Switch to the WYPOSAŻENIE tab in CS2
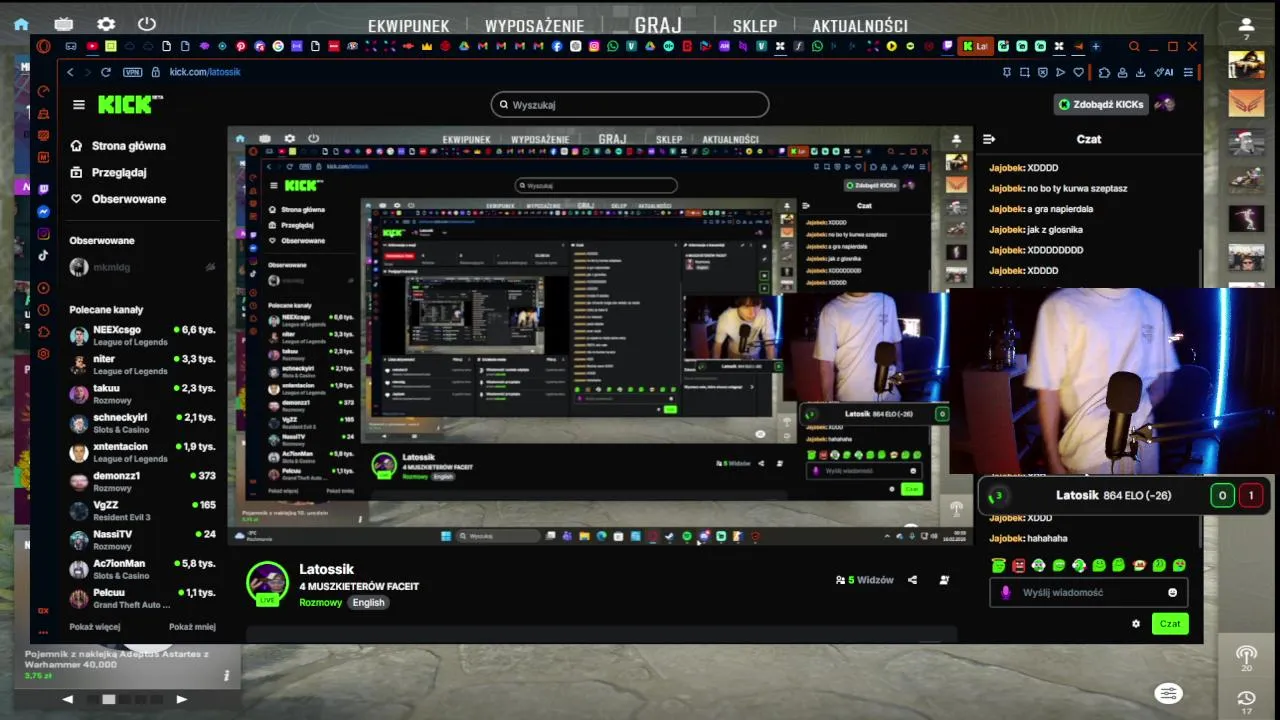 [x=534, y=26]
